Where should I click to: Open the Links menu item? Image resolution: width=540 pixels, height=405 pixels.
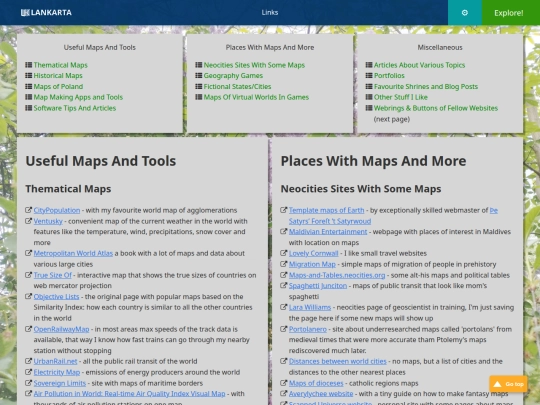tap(270, 13)
